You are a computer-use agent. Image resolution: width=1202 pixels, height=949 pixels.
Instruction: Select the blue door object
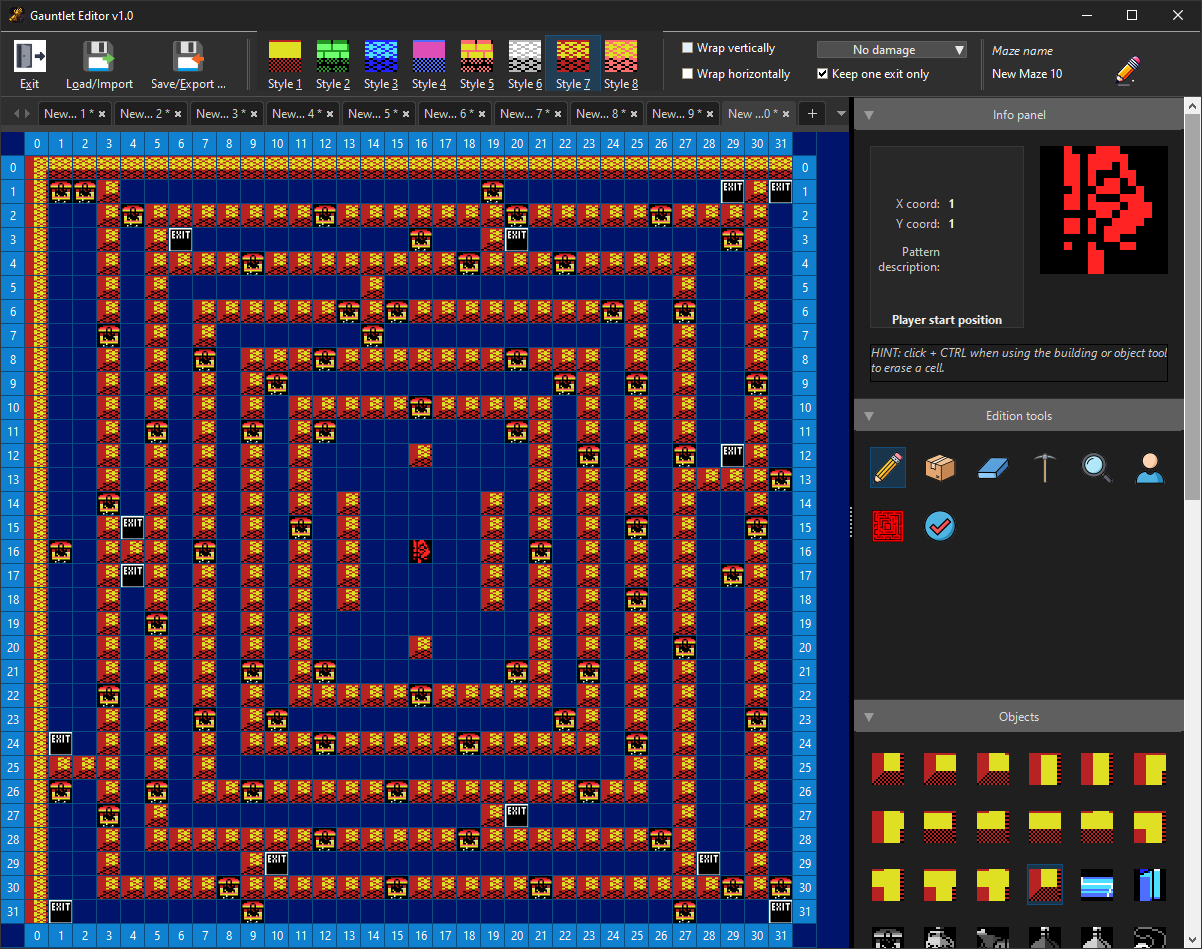pyautogui.click(x=1150, y=884)
